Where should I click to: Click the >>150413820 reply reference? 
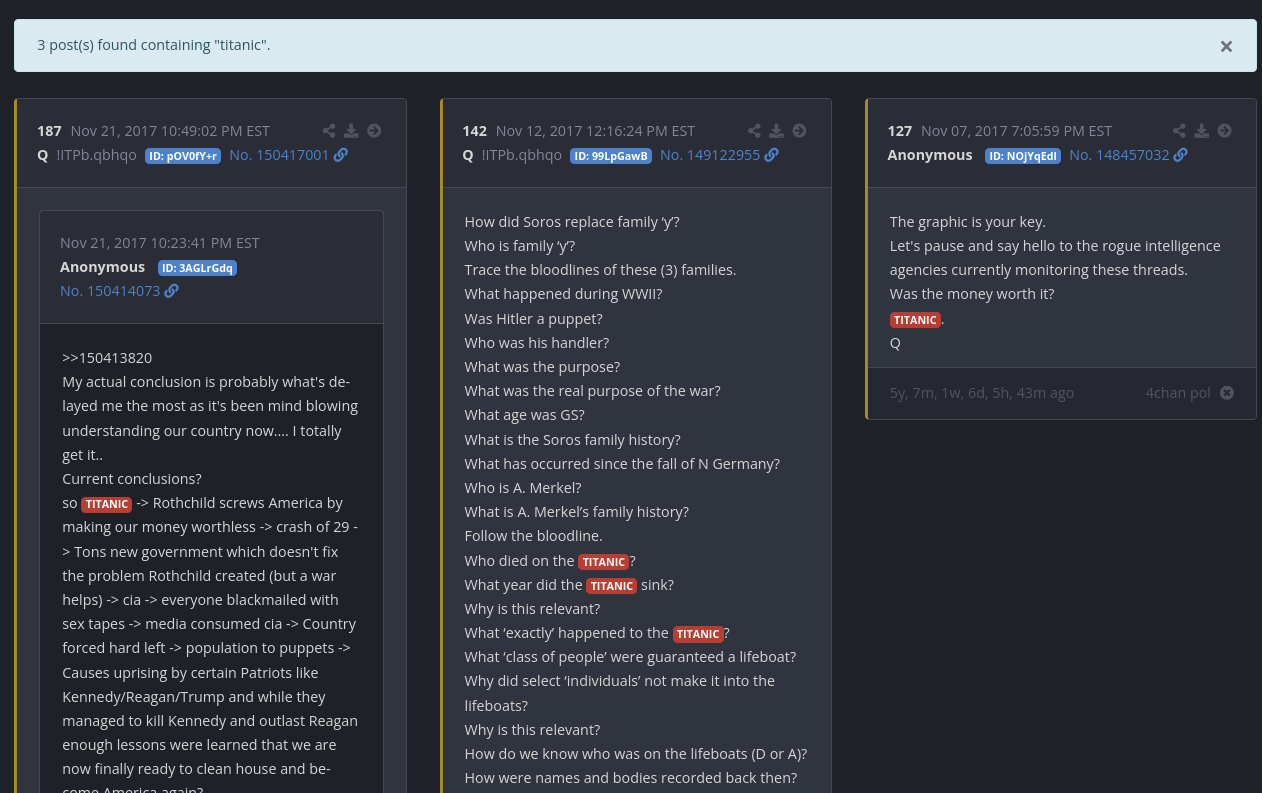tap(107, 358)
